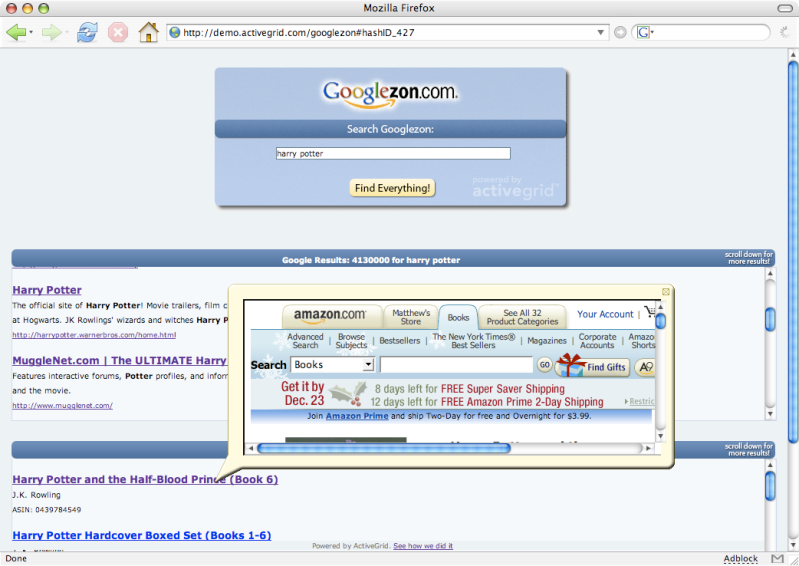
Task: Open Advanced Search in Amazon nav
Action: click(x=305, y=341)
